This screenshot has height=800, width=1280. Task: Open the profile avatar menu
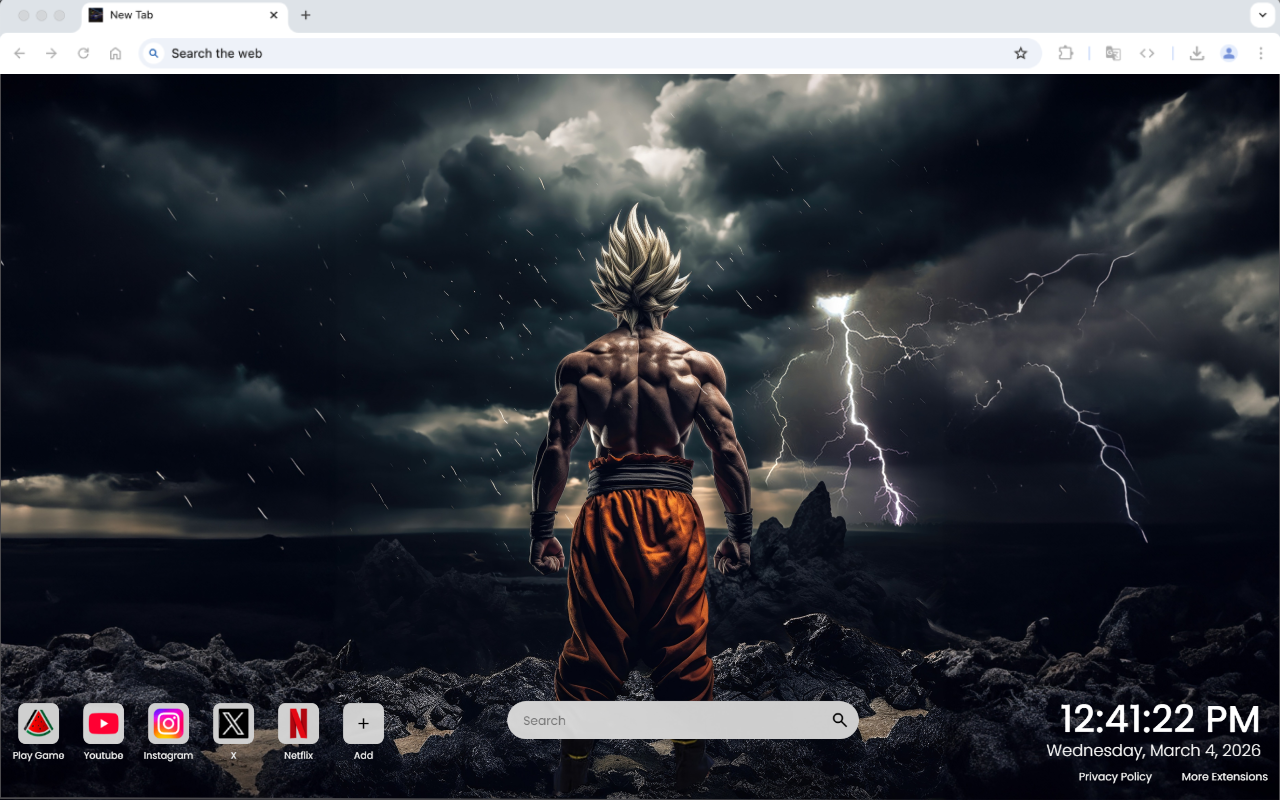1229,53
